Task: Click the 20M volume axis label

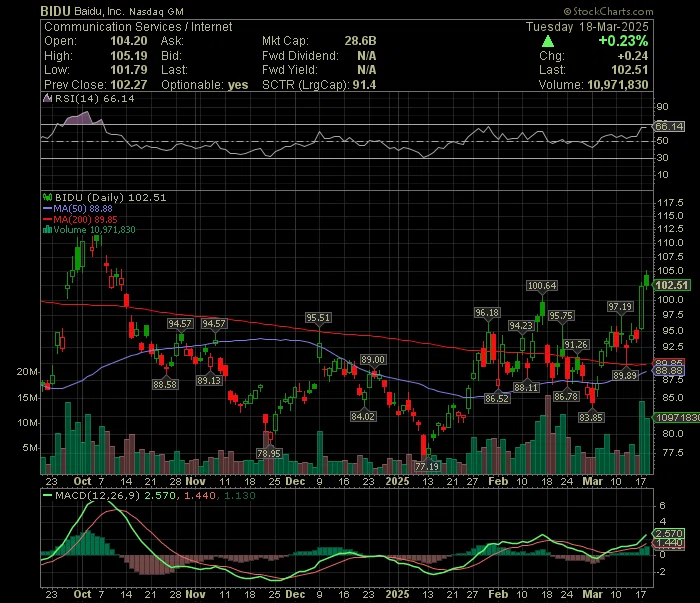Action: point(27,372)
